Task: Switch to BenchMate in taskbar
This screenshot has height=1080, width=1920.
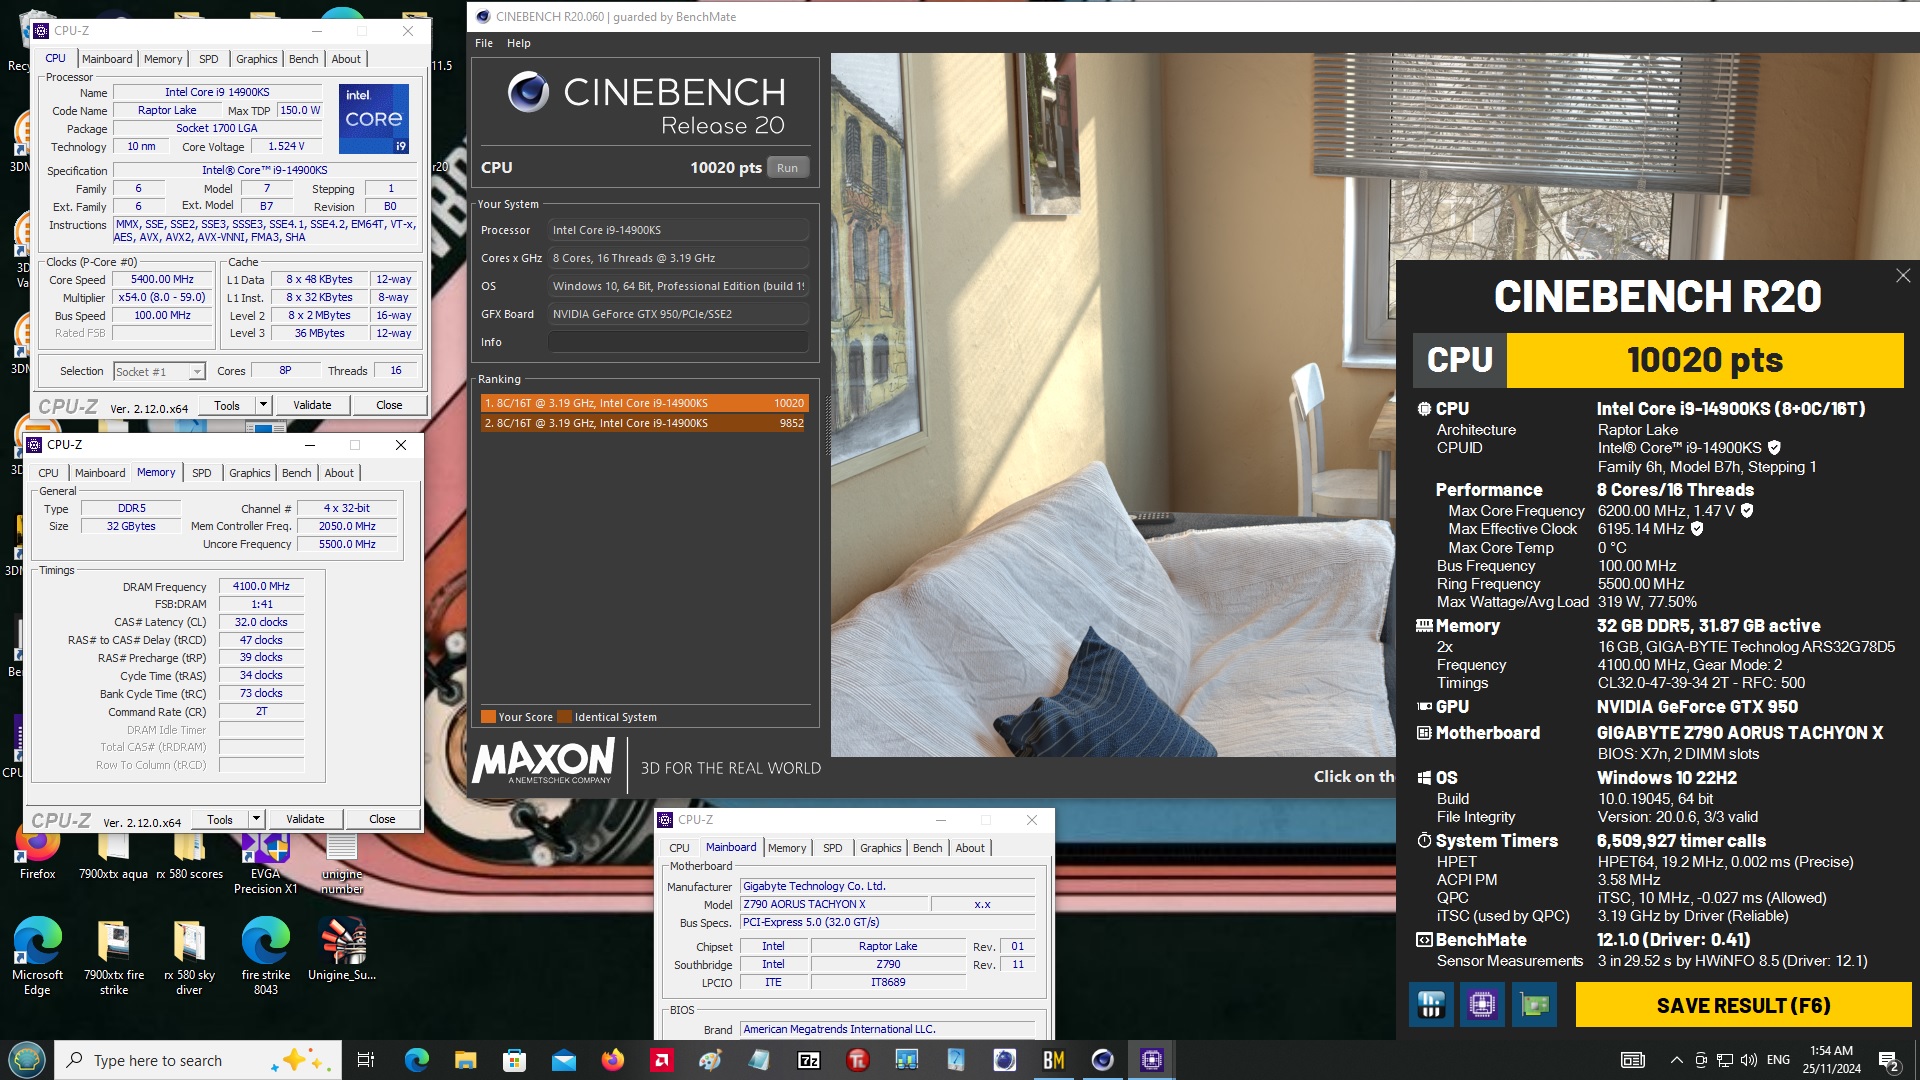Action: 1053,1060
